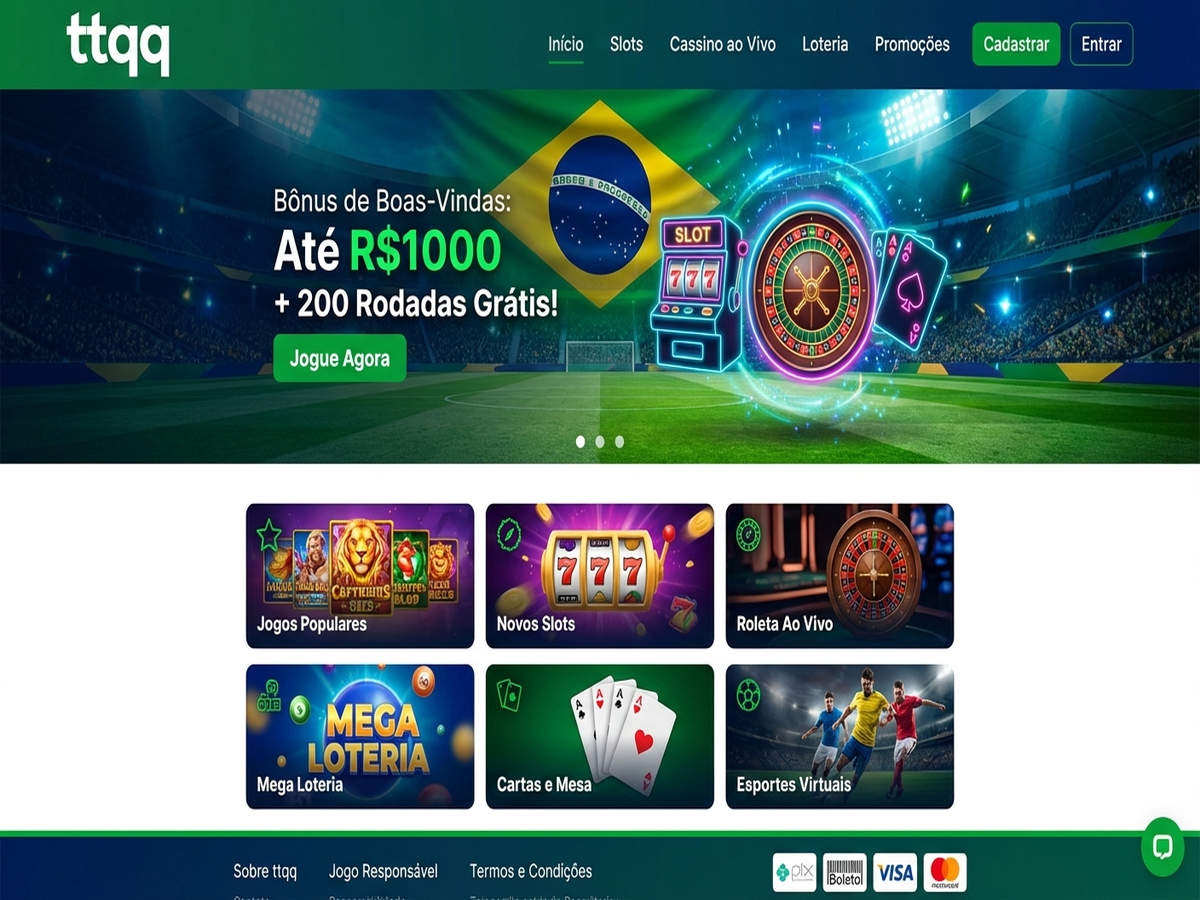Select the Boleto payment icon
The height and width of the screenshot is (900, 1200).
click(845, 873)
